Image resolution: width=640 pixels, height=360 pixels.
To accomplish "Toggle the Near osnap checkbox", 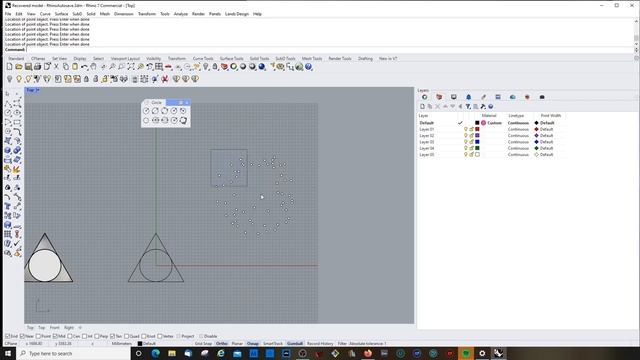I will pos(22,336).
